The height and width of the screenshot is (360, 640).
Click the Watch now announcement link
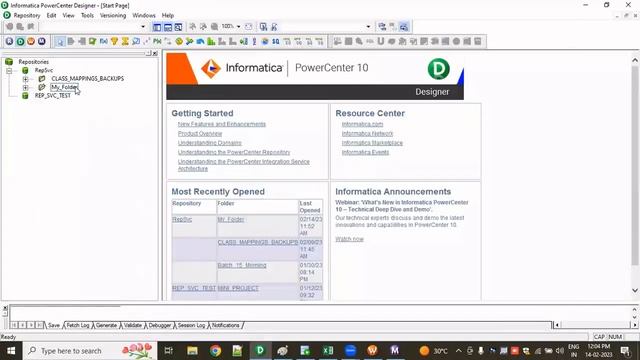pos(349,239)
